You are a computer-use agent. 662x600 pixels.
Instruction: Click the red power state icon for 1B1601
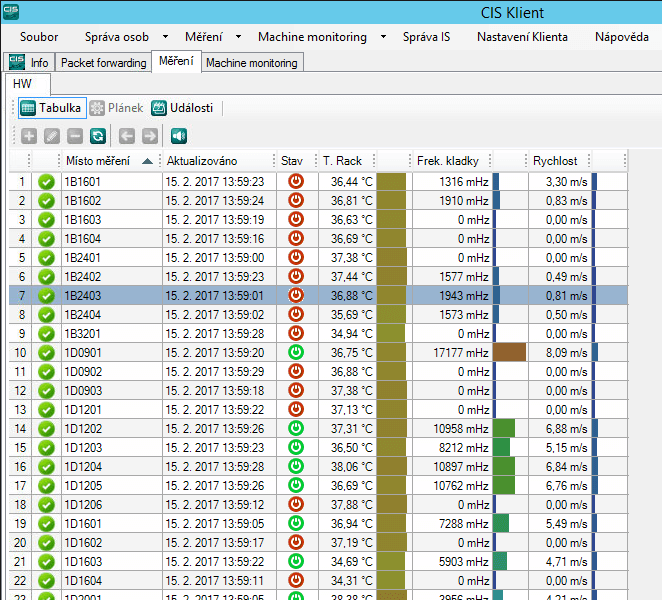[295, 181]
